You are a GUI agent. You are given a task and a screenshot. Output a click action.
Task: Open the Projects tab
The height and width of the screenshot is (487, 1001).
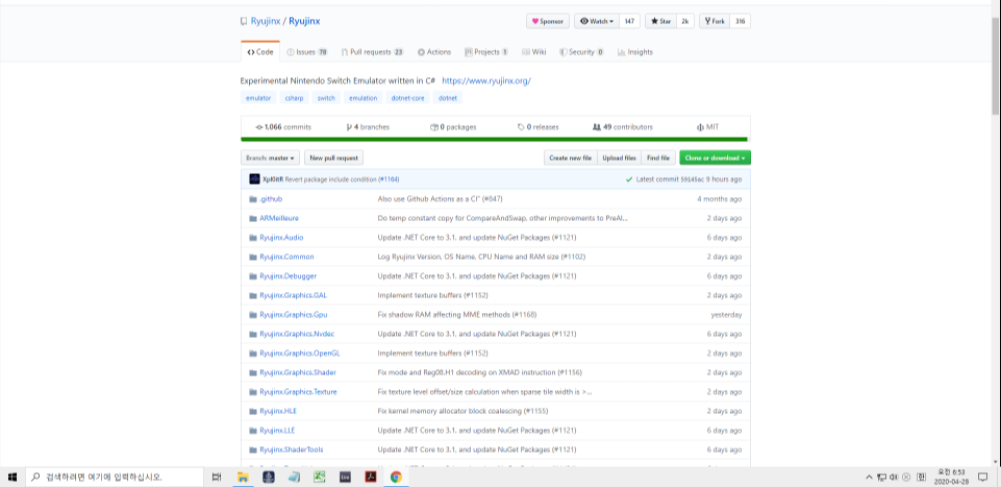coord(486,52)
